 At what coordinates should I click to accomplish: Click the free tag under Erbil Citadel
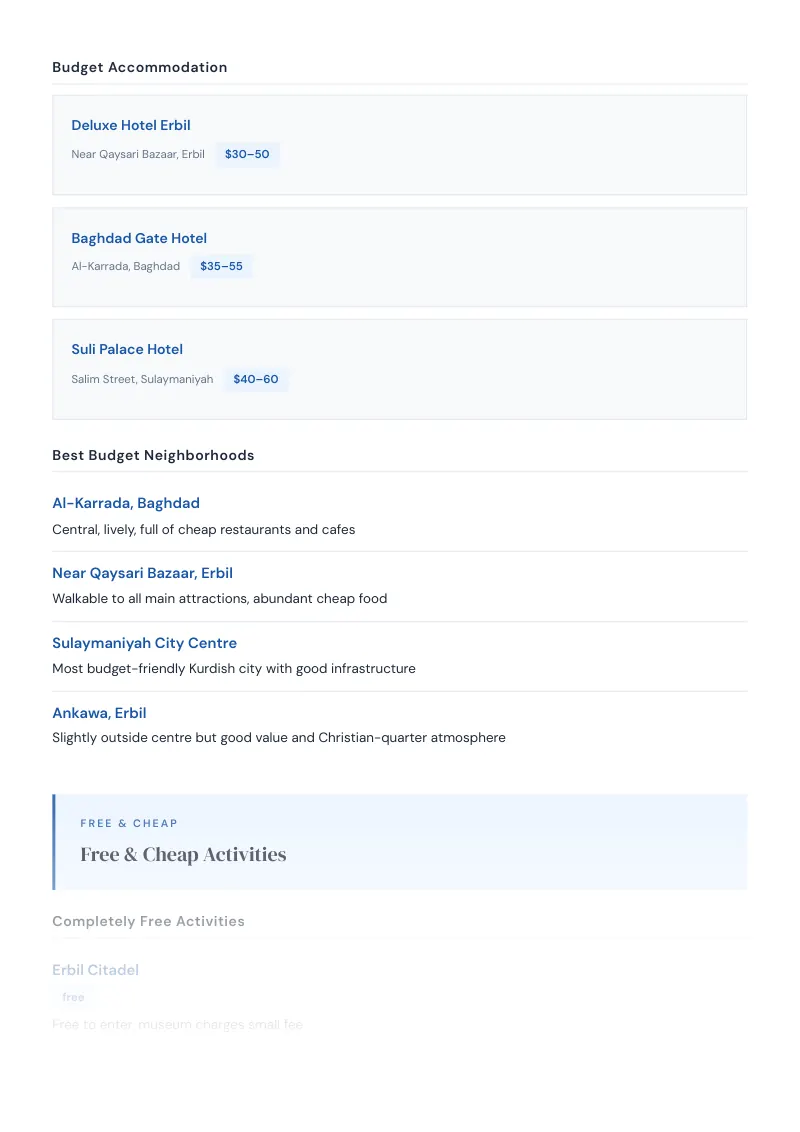[73, 997]
